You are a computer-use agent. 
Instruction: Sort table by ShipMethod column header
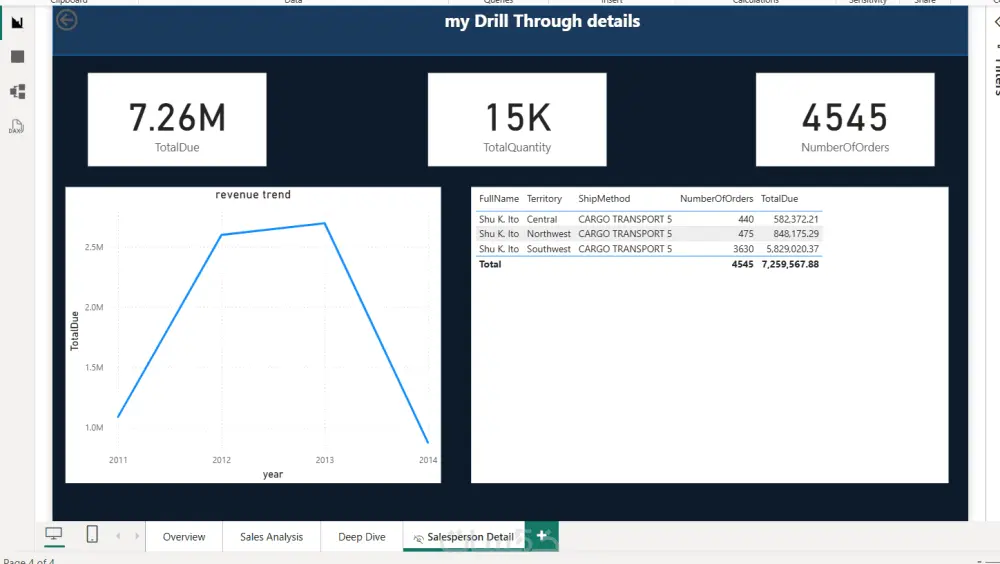[x=604, y=198]
